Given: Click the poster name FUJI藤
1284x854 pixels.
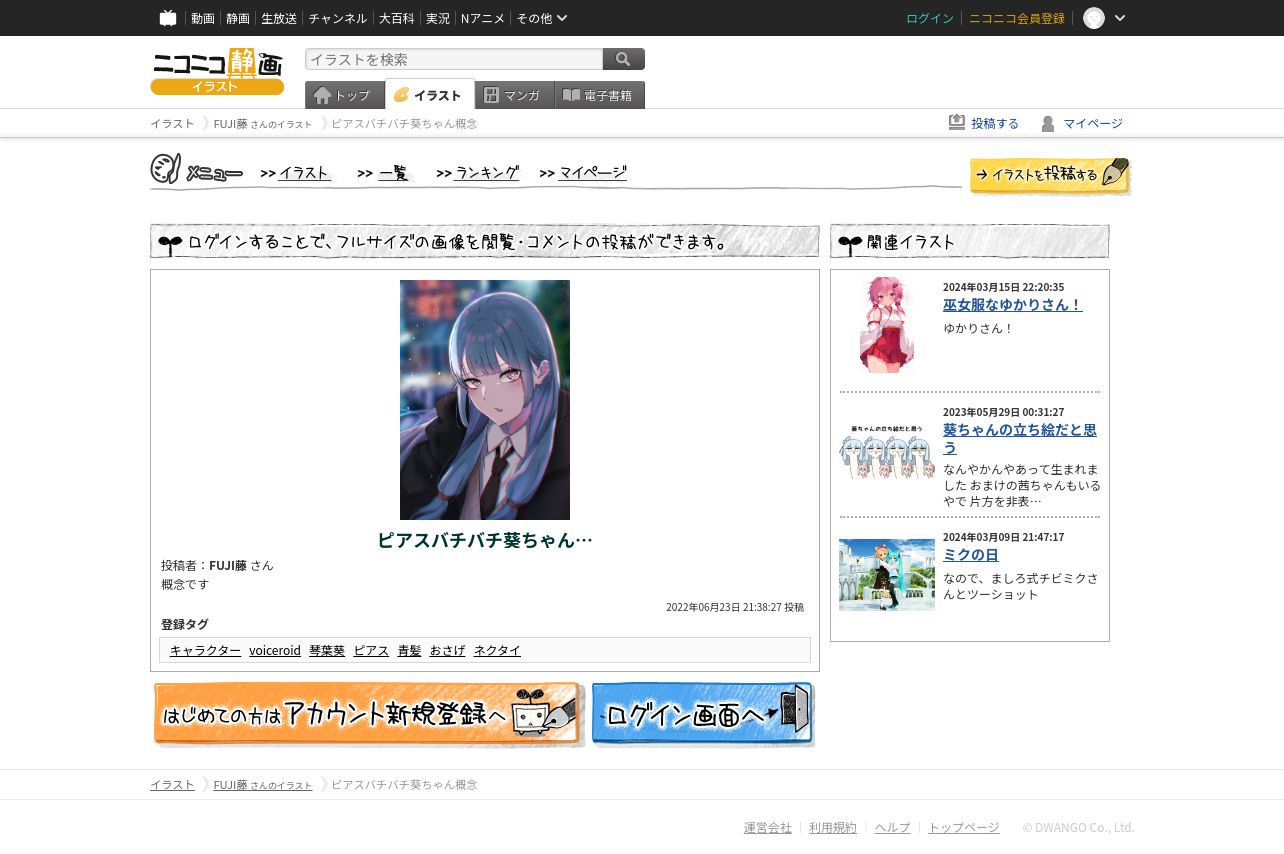Looking at the screenshot, I should click(228, 565).
